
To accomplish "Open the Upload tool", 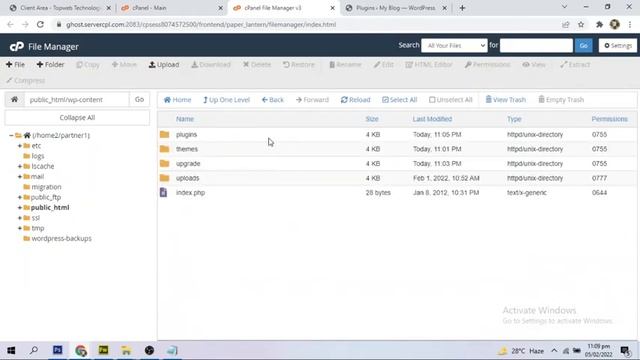I will click(x=164, y=64).
